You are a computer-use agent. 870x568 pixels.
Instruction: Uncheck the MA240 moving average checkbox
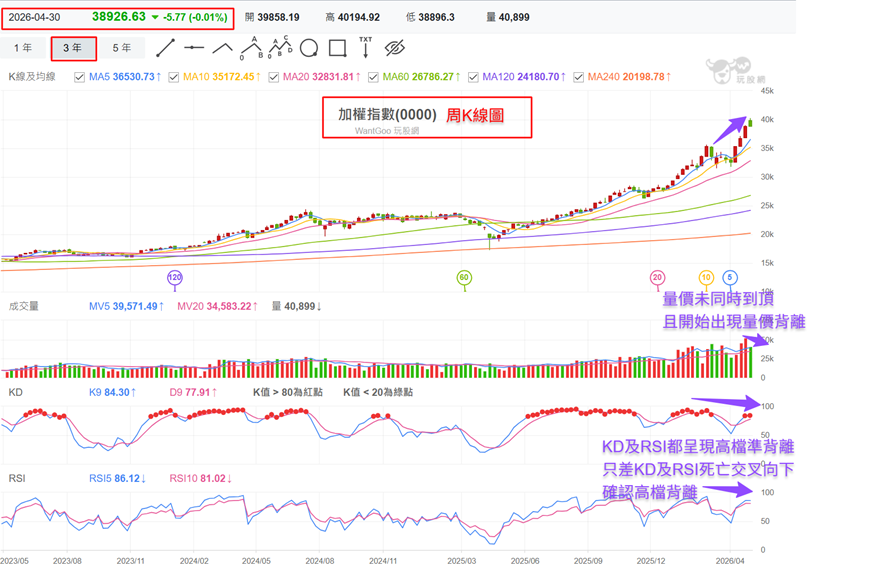(579, 77)
